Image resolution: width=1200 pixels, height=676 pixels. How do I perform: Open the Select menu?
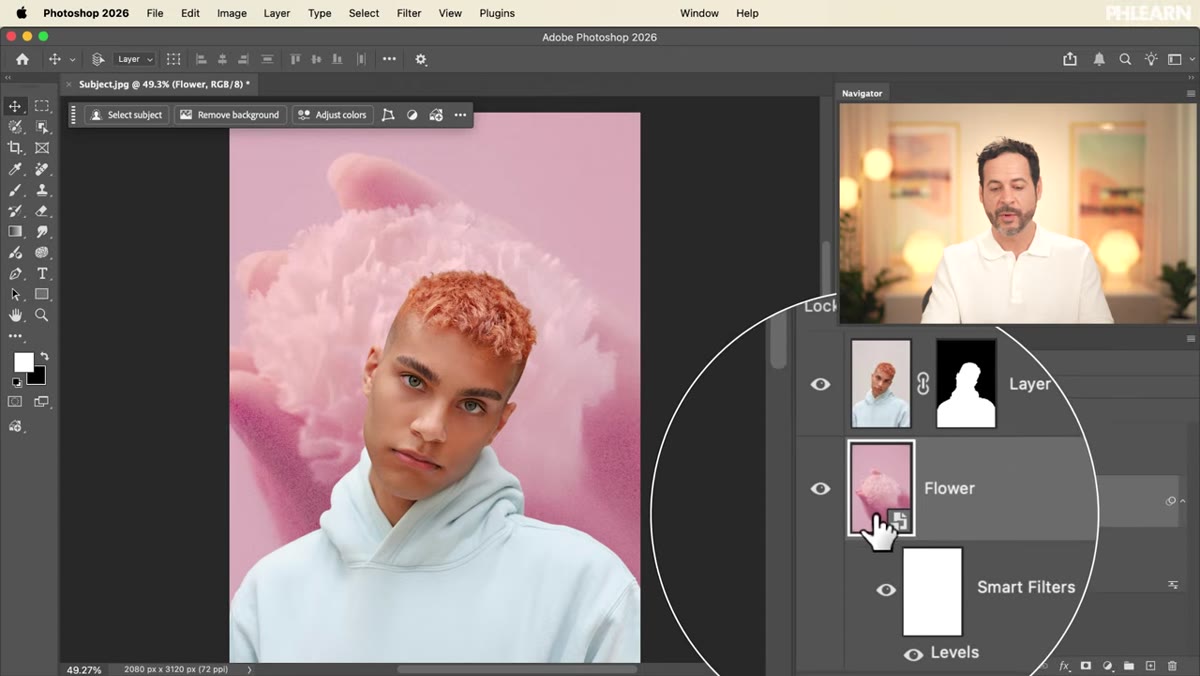coord(364,13)
